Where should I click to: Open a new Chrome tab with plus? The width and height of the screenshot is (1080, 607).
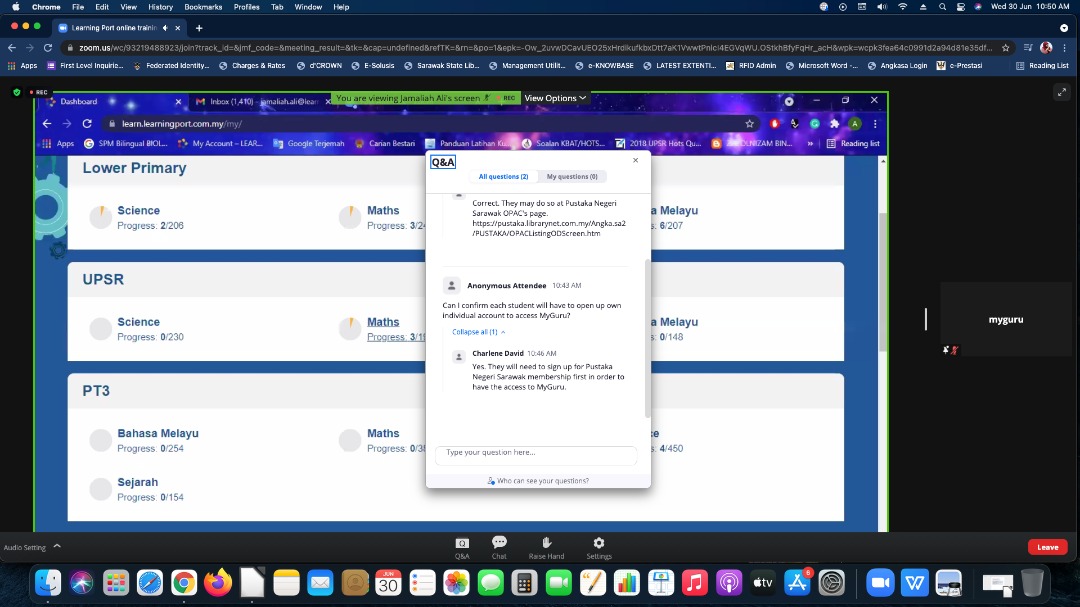click(x=199, y=28)
